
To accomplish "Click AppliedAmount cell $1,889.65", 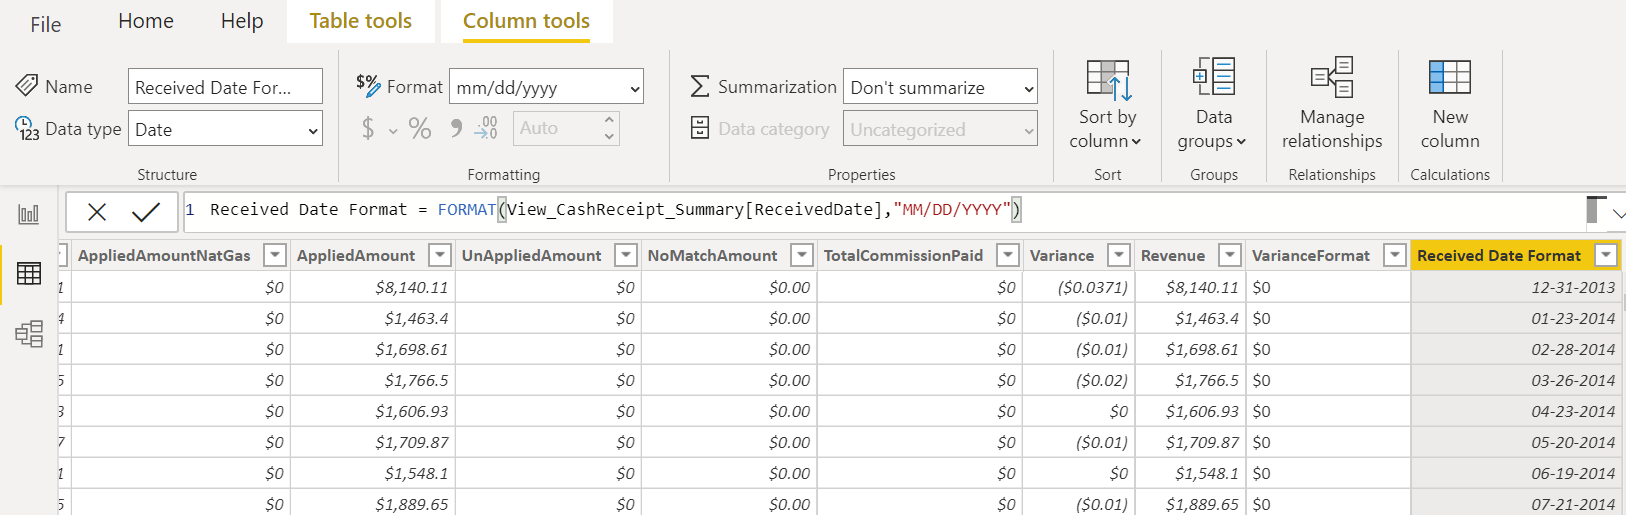I will point(372,504).
